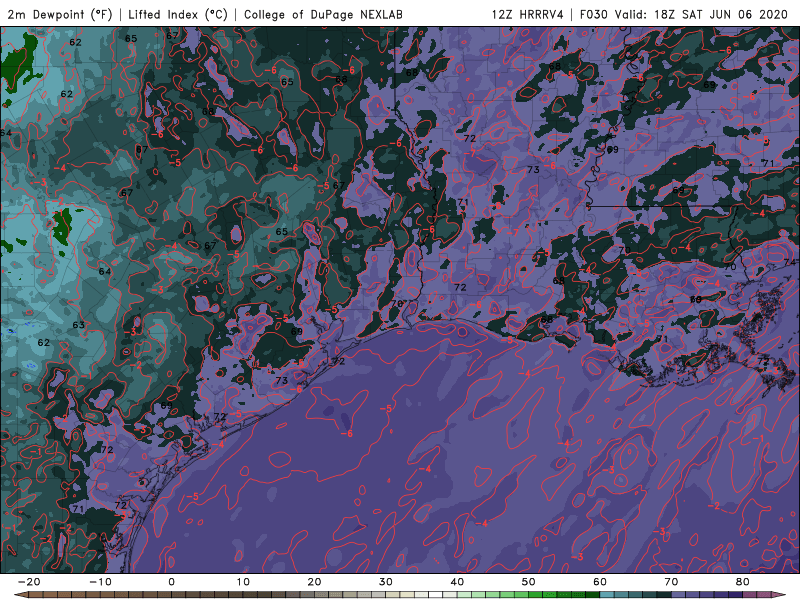Click the "Lifted Index (°C)" title text
Viewport: 800px width, 600px height.
pos(178,14)
